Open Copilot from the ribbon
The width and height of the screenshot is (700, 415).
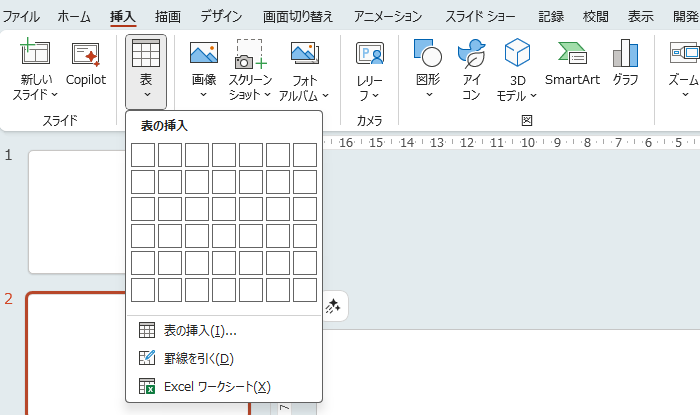click(x=86, y=56)
